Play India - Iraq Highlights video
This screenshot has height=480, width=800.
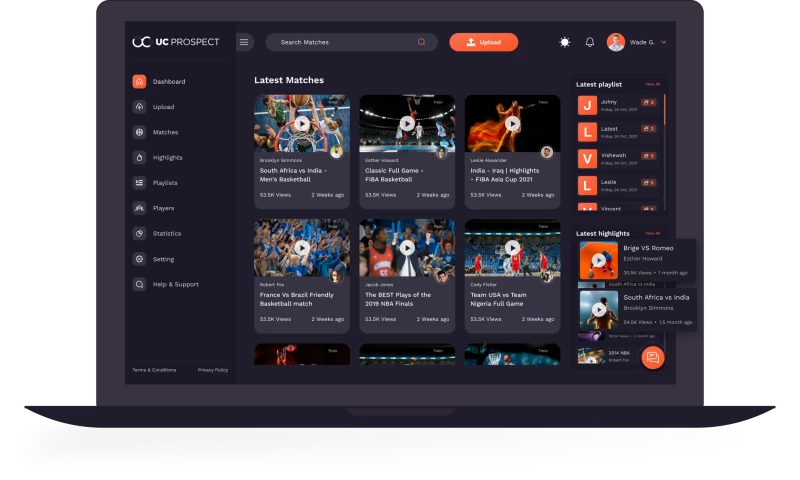pos(512,123)
